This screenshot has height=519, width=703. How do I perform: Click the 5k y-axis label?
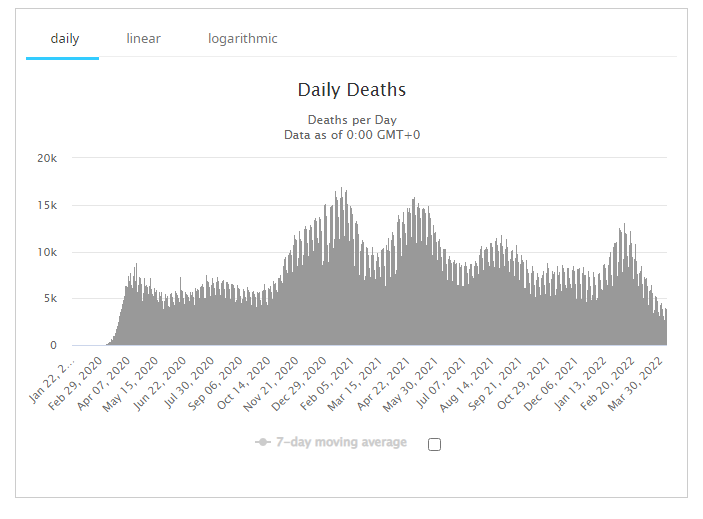[49, 299]
